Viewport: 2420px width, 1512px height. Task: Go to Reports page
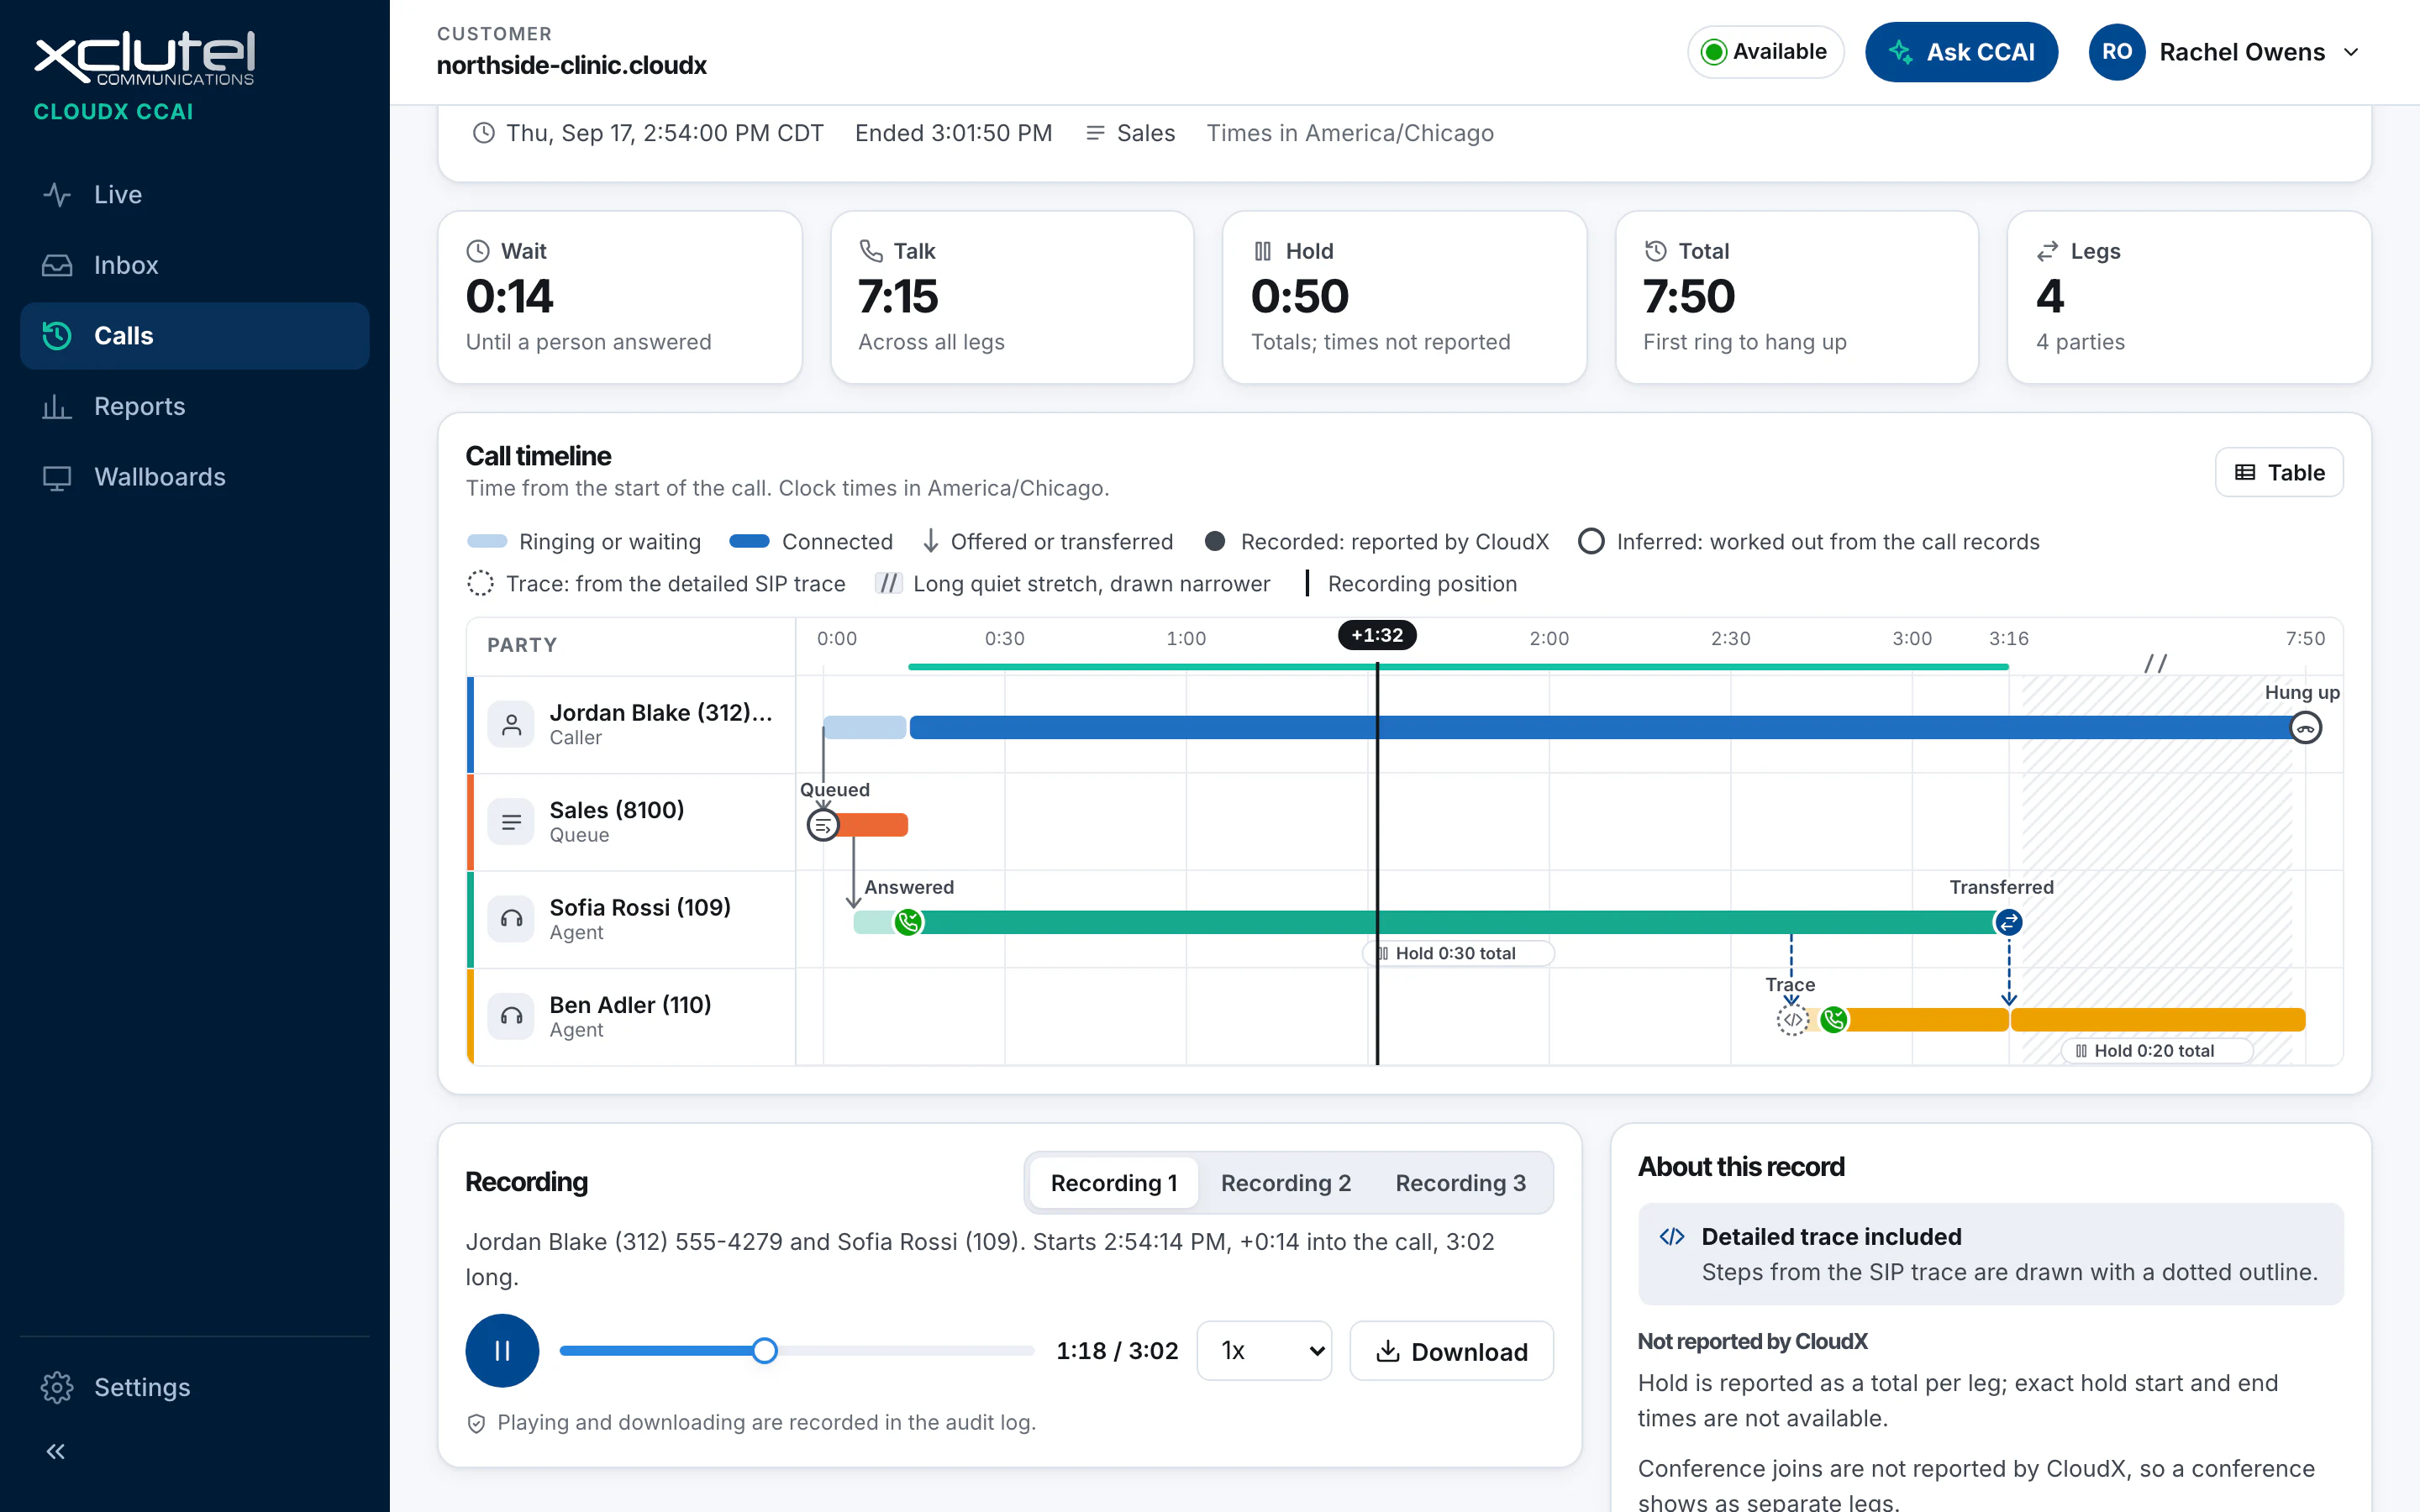194,406
